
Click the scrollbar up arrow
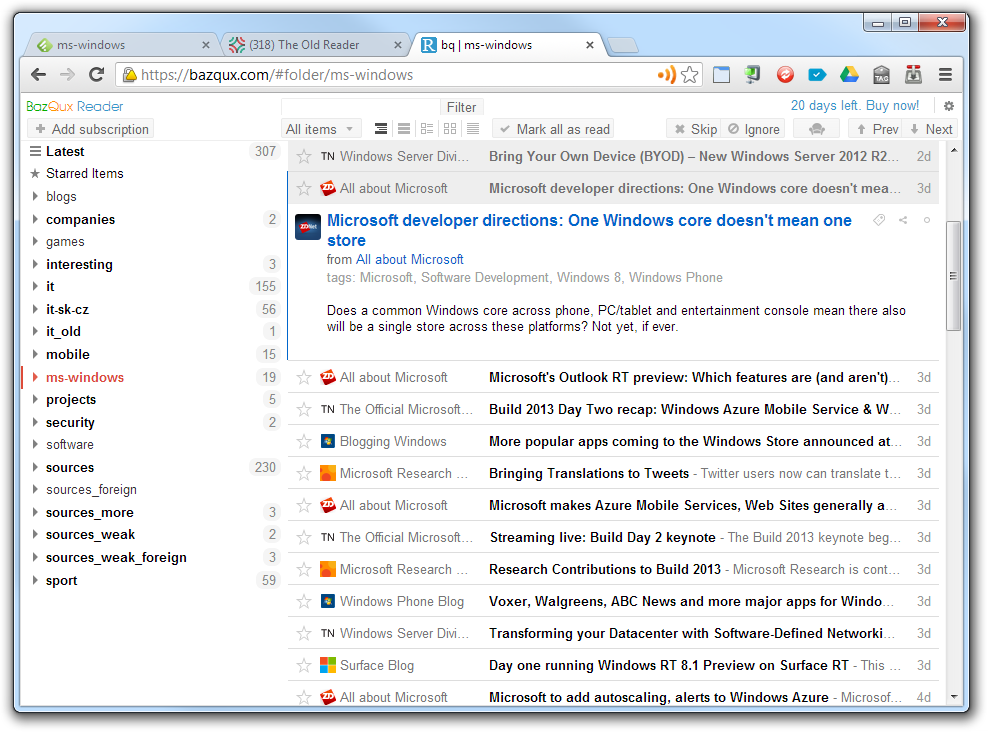[953, 150]
